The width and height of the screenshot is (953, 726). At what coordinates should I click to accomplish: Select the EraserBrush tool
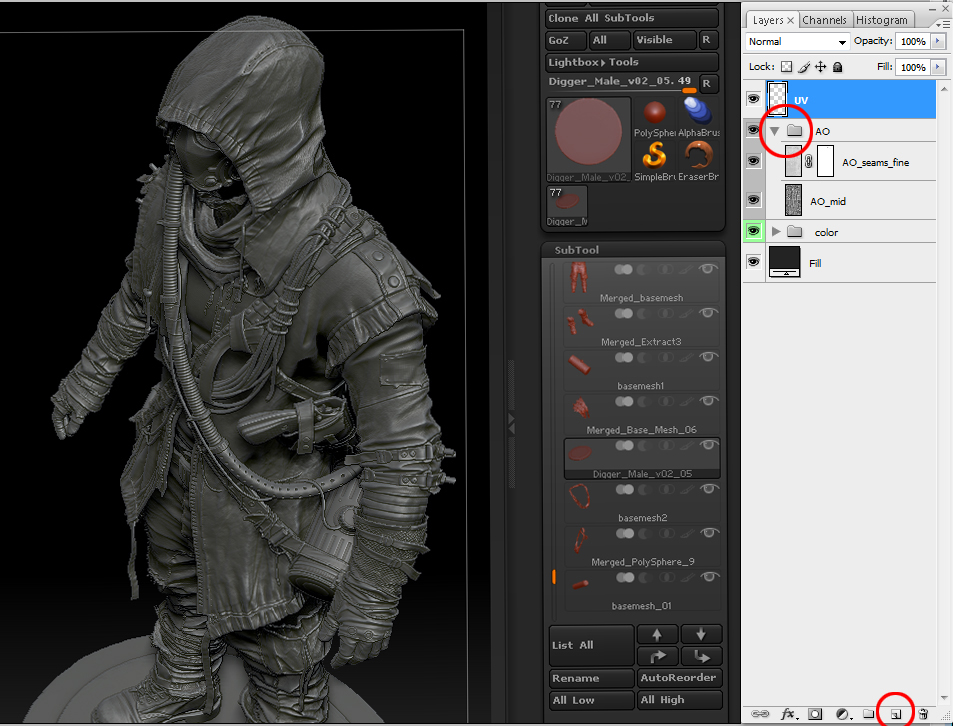point(698,162)
